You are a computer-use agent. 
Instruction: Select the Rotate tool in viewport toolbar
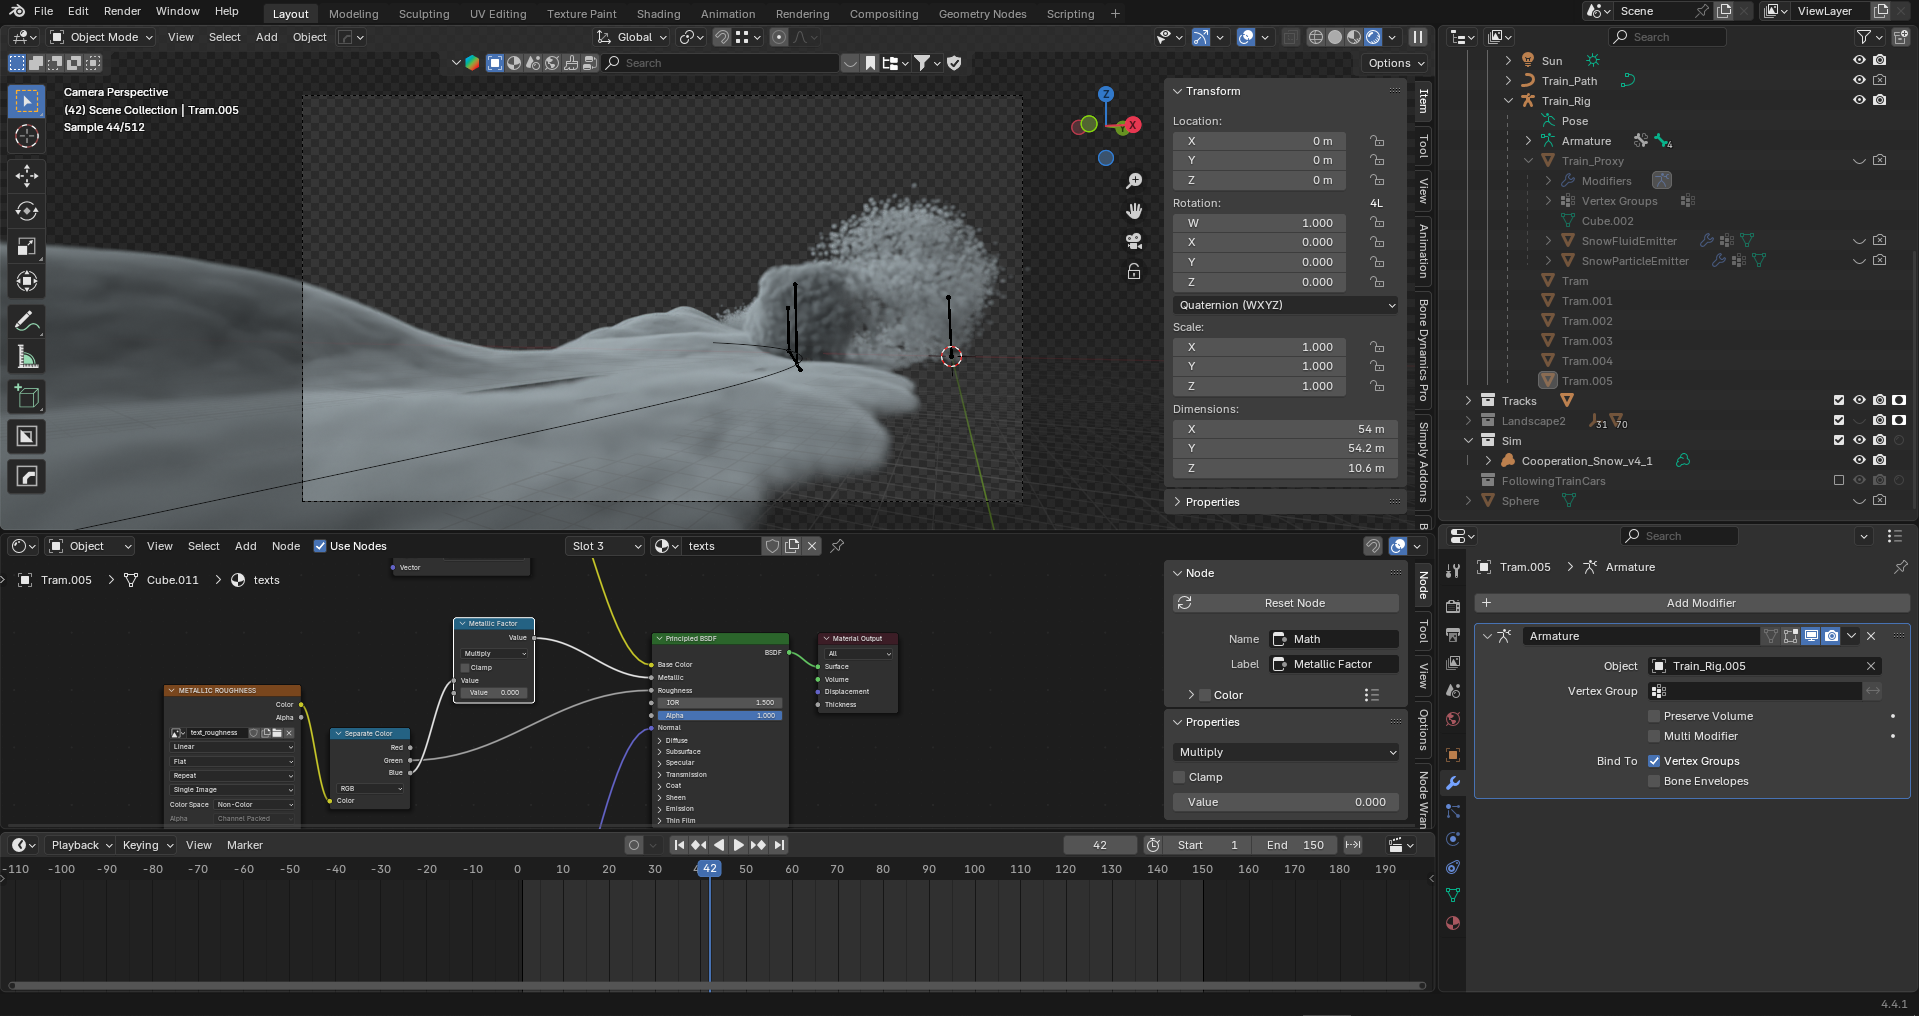[27, 211]
